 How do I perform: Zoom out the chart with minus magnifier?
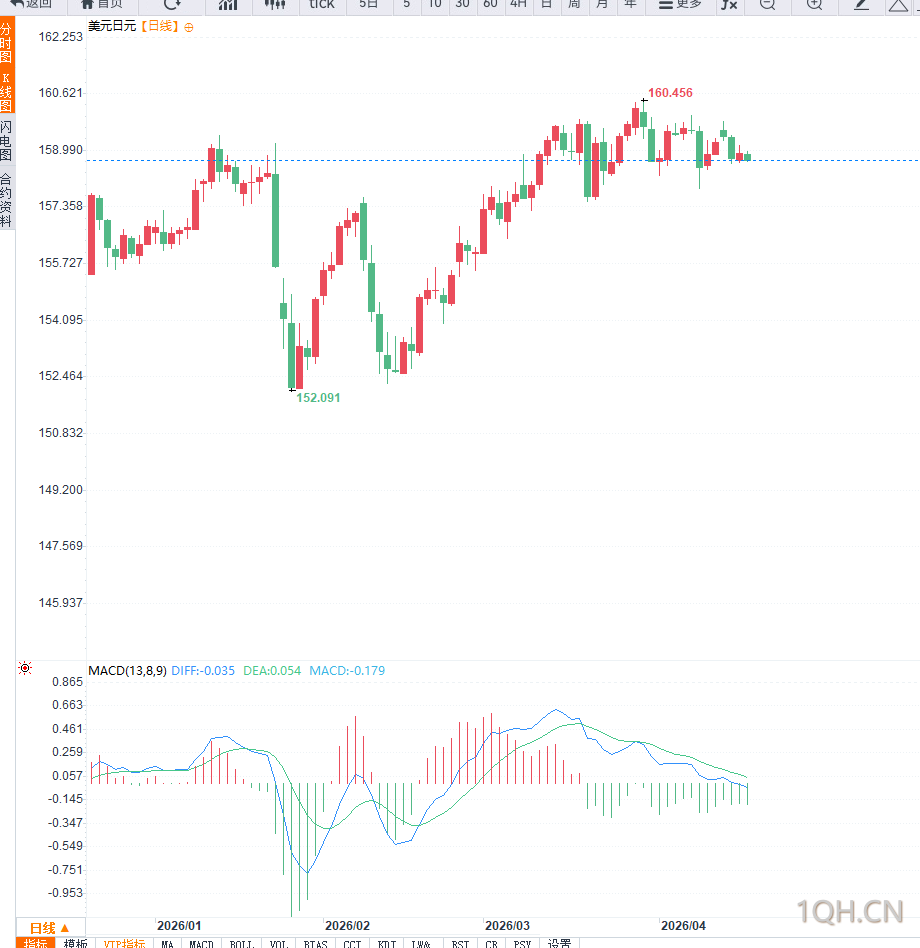pyautogui.click(x=768, y=4)
